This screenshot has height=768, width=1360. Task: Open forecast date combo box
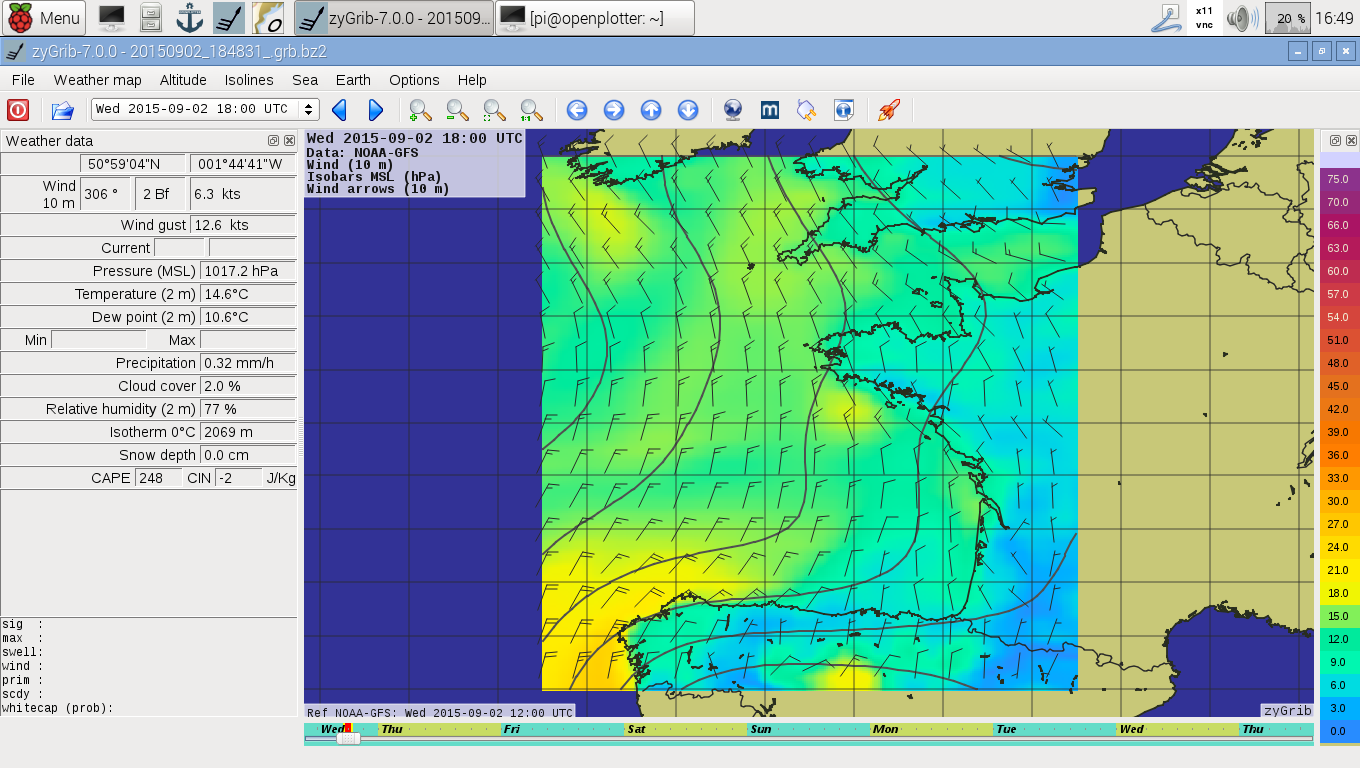click(205, 109)
